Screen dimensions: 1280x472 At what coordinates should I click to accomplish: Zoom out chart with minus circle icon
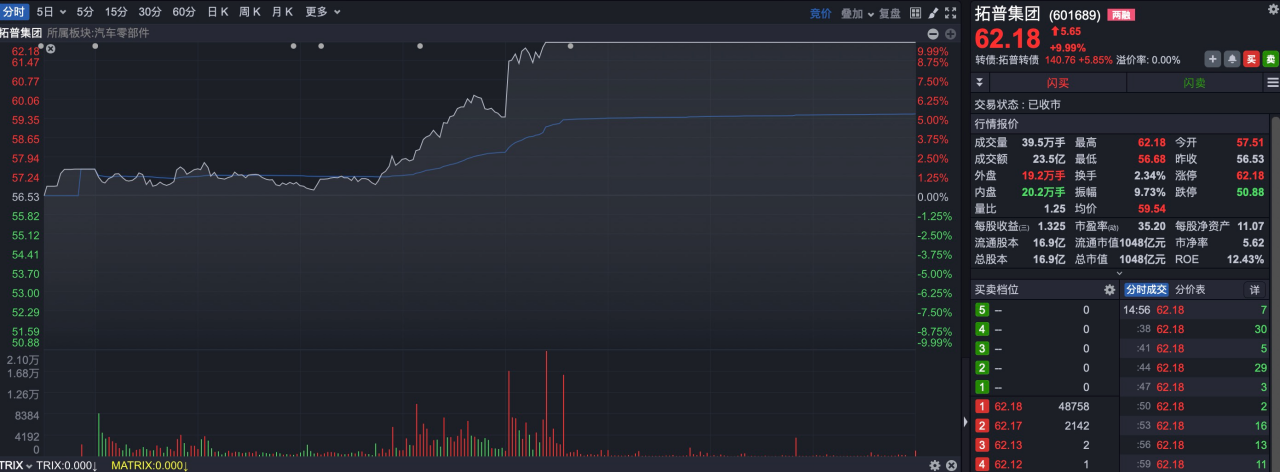click(933, 34)
